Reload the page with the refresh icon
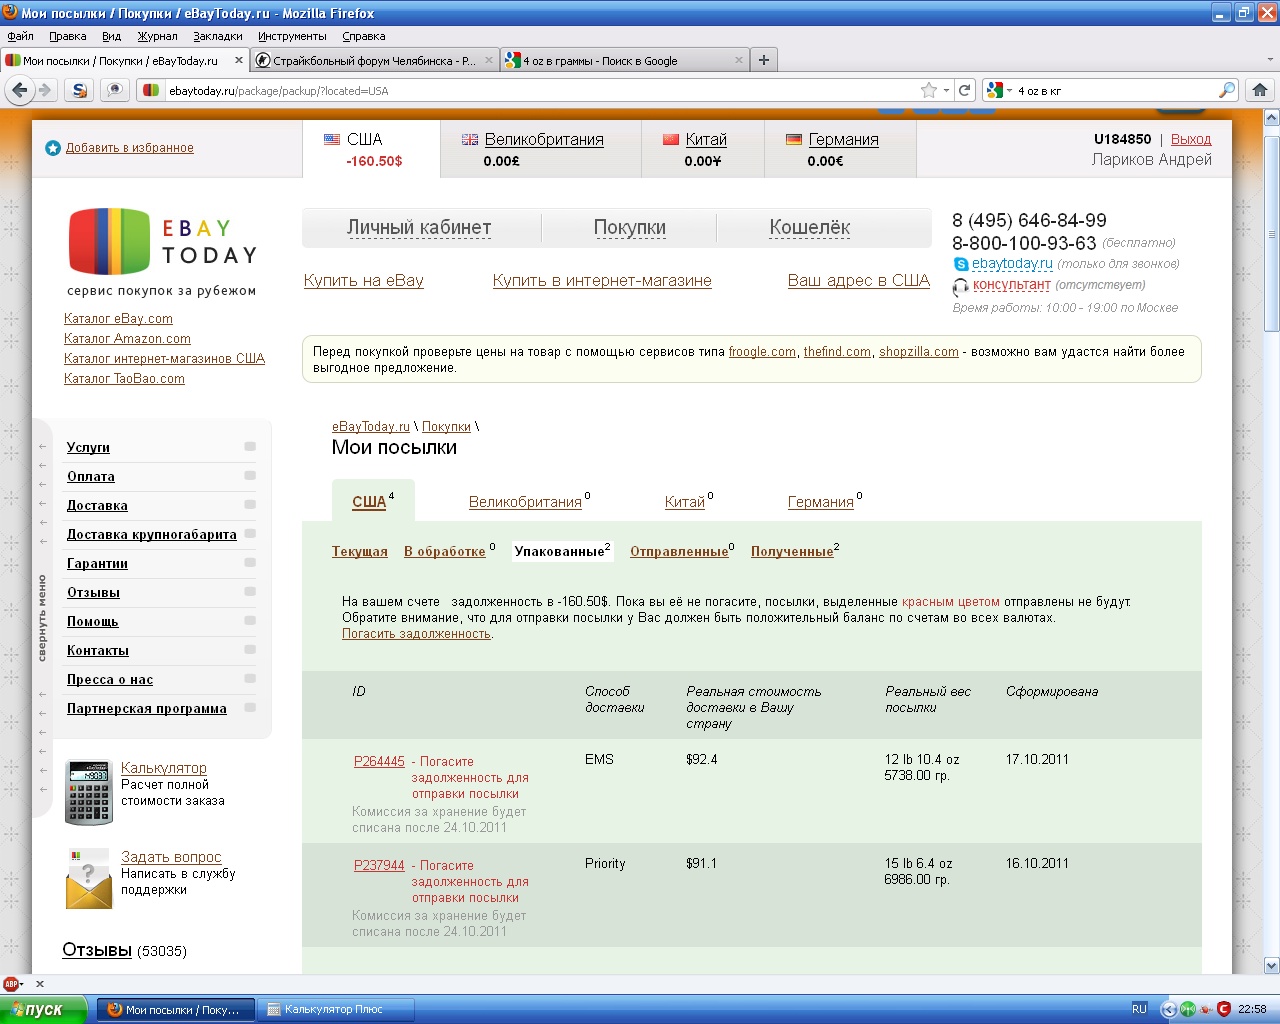This screenshot has width=1280, height=1024. [x=964, y=90]
